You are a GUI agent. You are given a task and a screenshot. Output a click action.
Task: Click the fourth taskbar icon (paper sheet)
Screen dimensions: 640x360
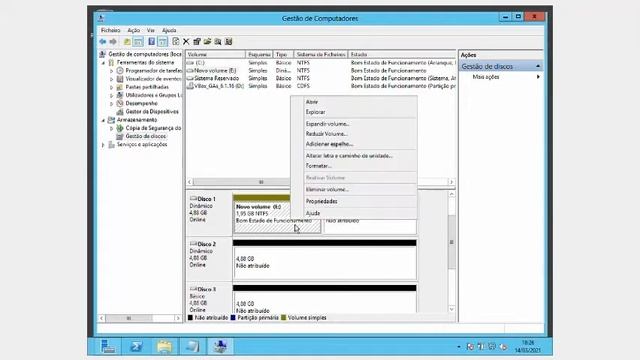click(x=192, y=346)
